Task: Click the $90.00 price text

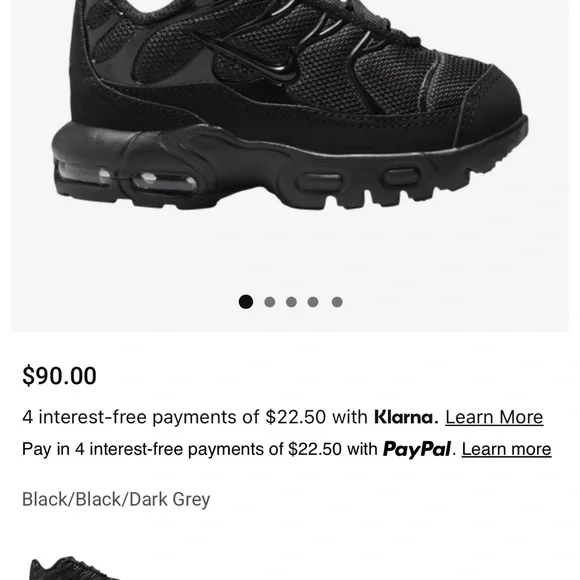Action: tap(59, 376)
